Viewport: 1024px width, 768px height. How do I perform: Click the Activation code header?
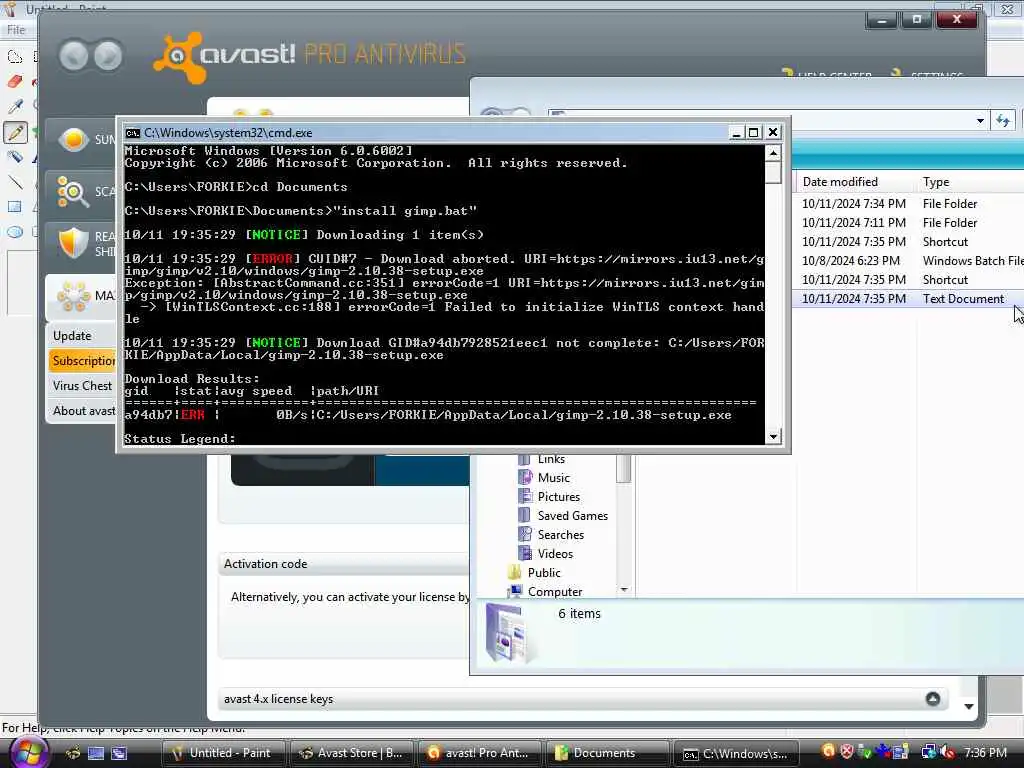coord(265,564)
